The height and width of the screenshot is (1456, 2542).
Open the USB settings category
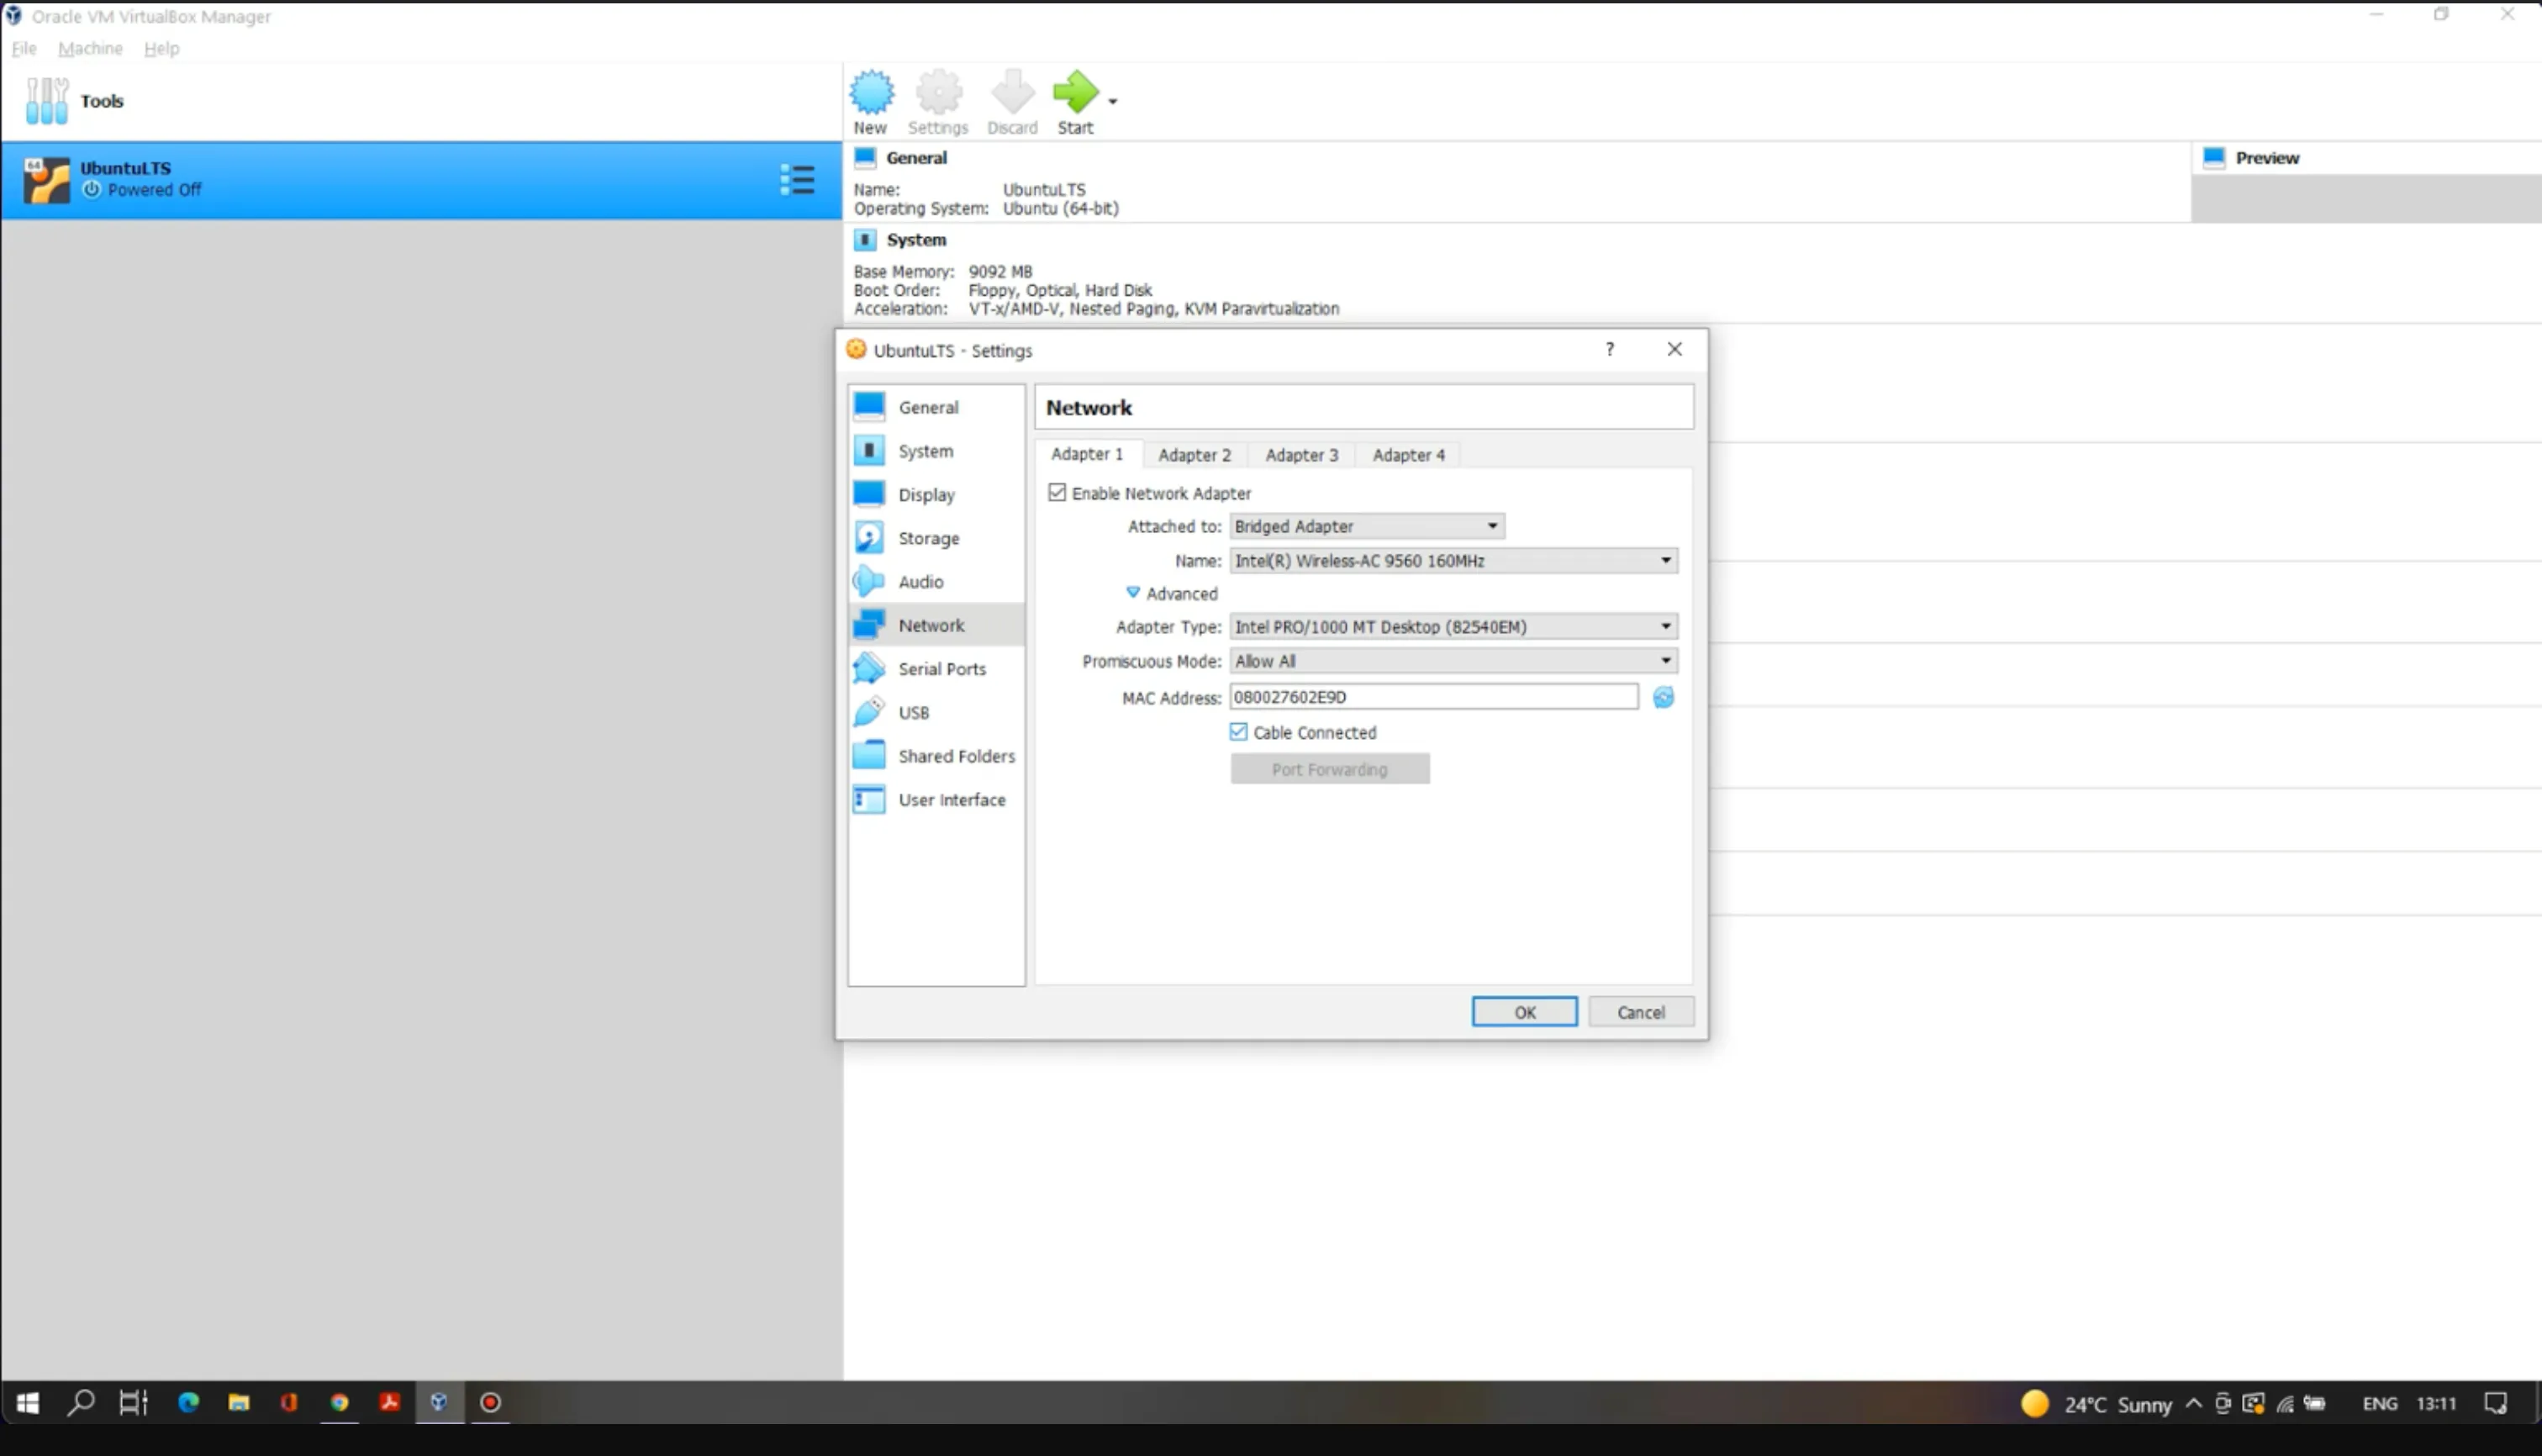[913, 712]
